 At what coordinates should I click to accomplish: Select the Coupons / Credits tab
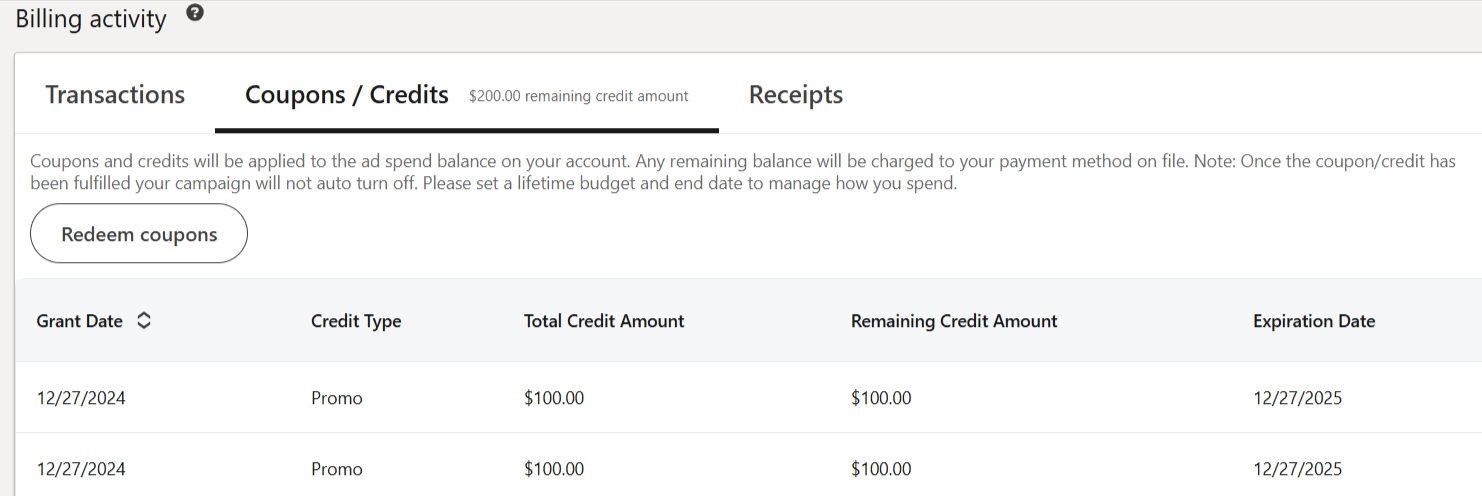point(347,95)
